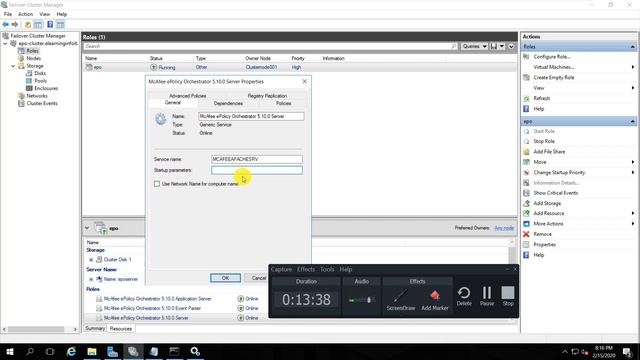Screen dimensions: 640x360
Task: Collapse the Storage tree node
Action: [13, 66]
